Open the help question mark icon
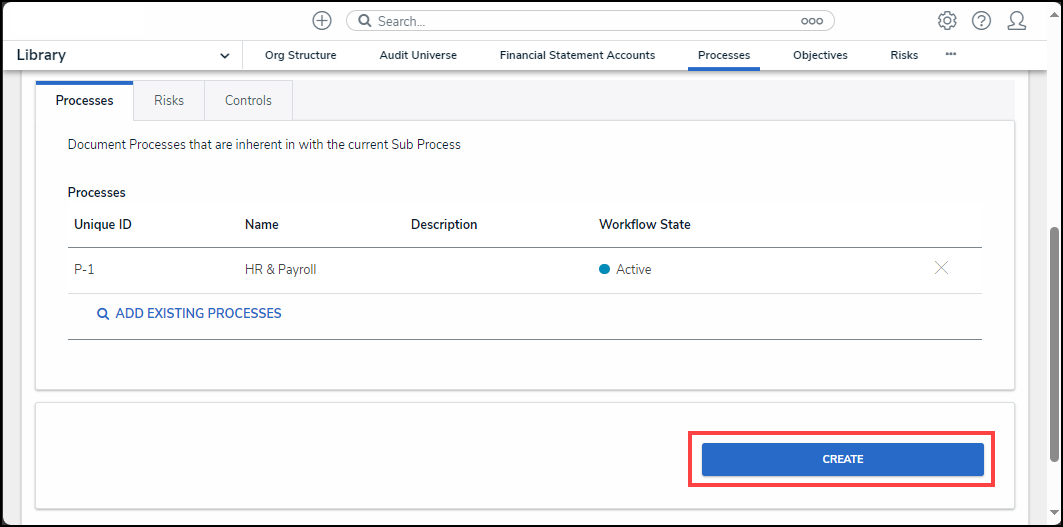Screen dimensions: 1063x527 pos(981,21)
